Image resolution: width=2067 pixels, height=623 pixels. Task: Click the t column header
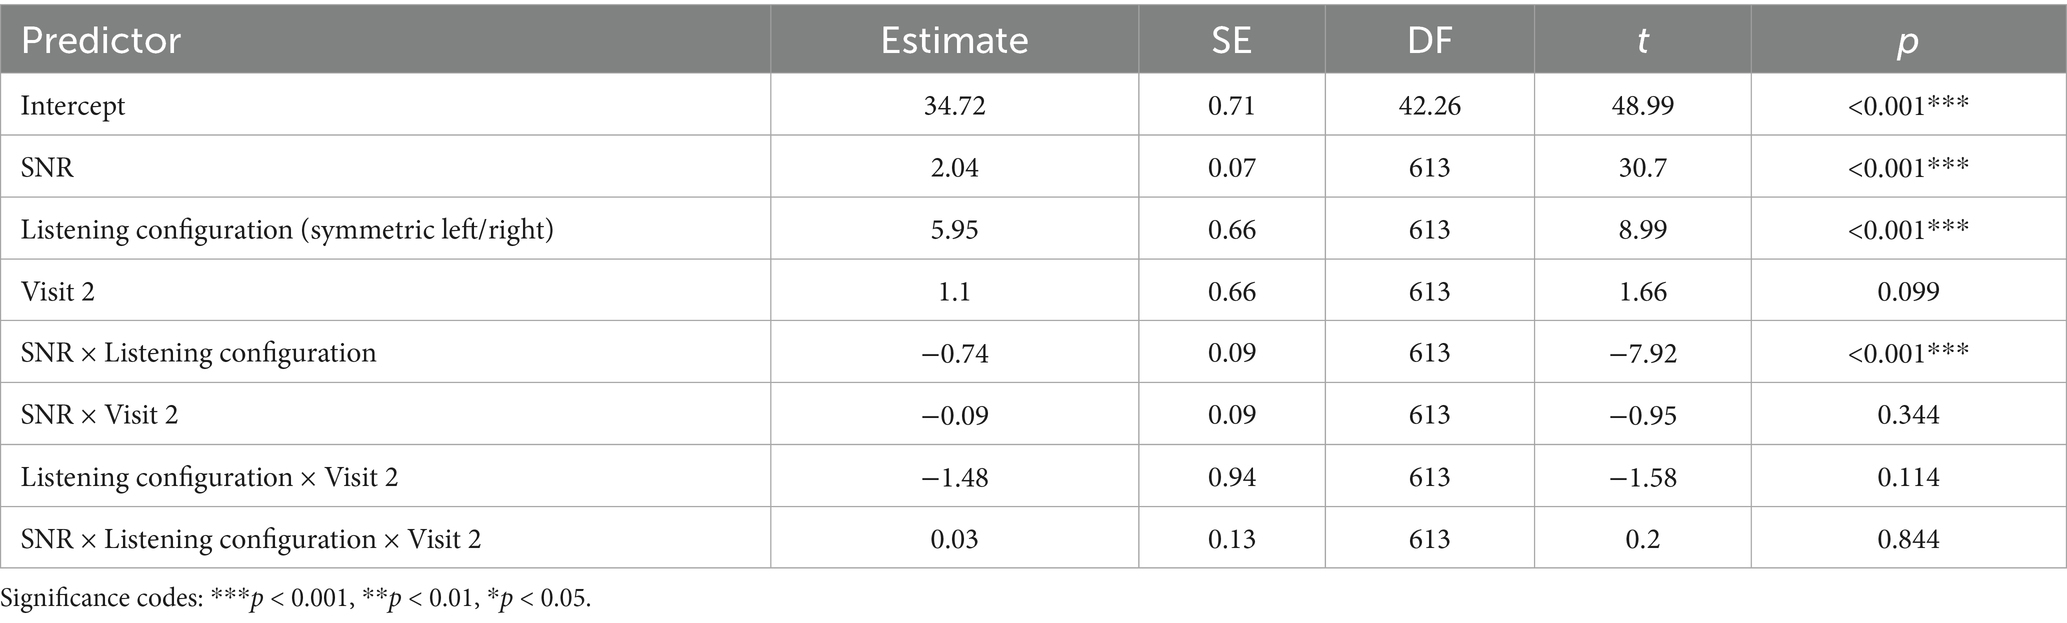(x=1642, y=41)
